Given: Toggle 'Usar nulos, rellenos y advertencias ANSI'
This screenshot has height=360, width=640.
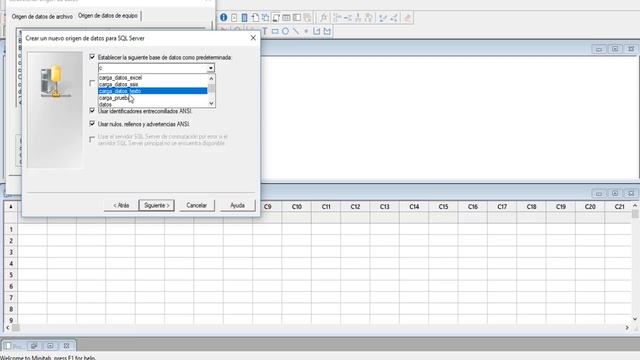Looking at the screenshot, I should [92, 124].
